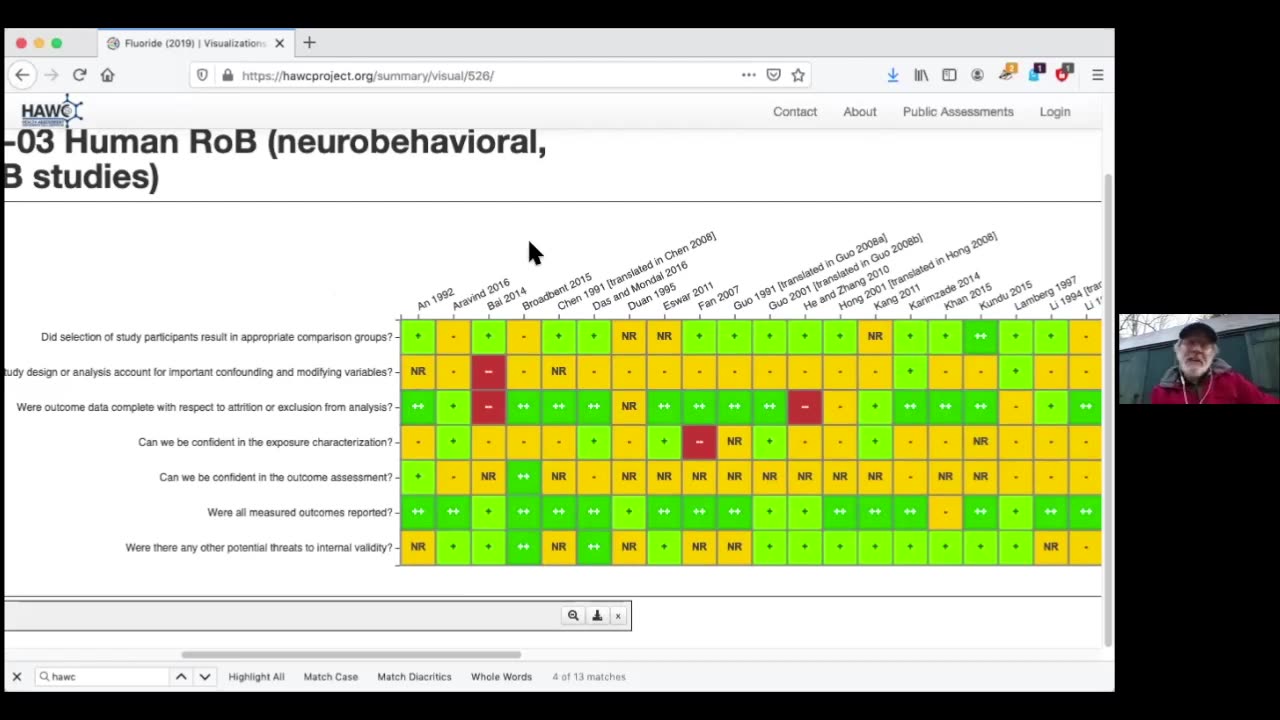Screen dimensions: 1280x720
Task: Click Kang 2011 comparison groups NR cell
Action: [x=875, y=336]
